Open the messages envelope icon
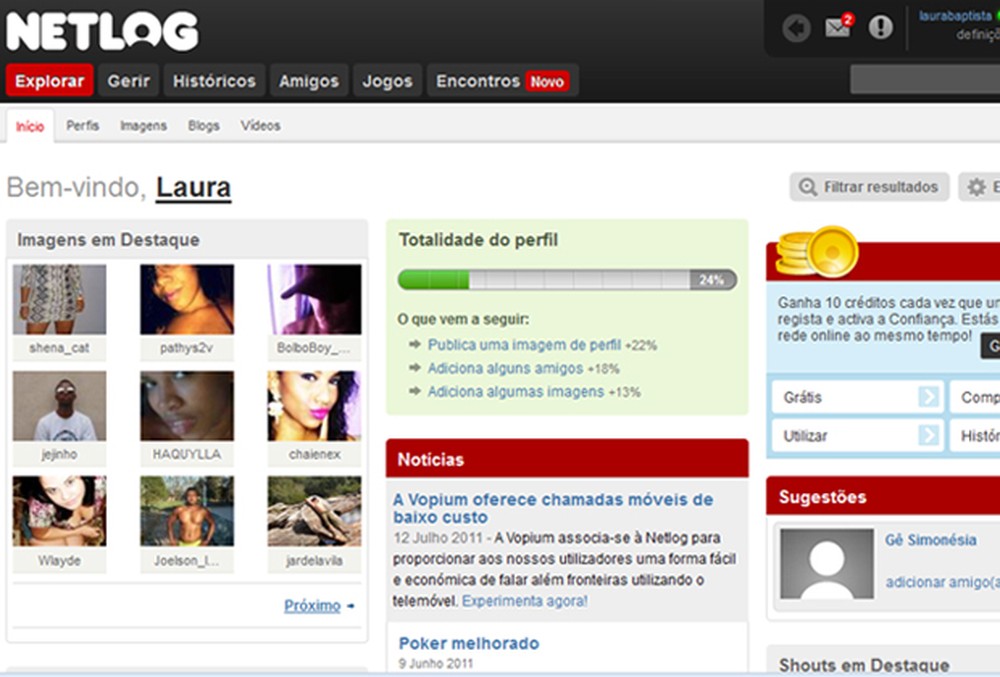This screenshot has width=1000, height=677. coord(837,27)
